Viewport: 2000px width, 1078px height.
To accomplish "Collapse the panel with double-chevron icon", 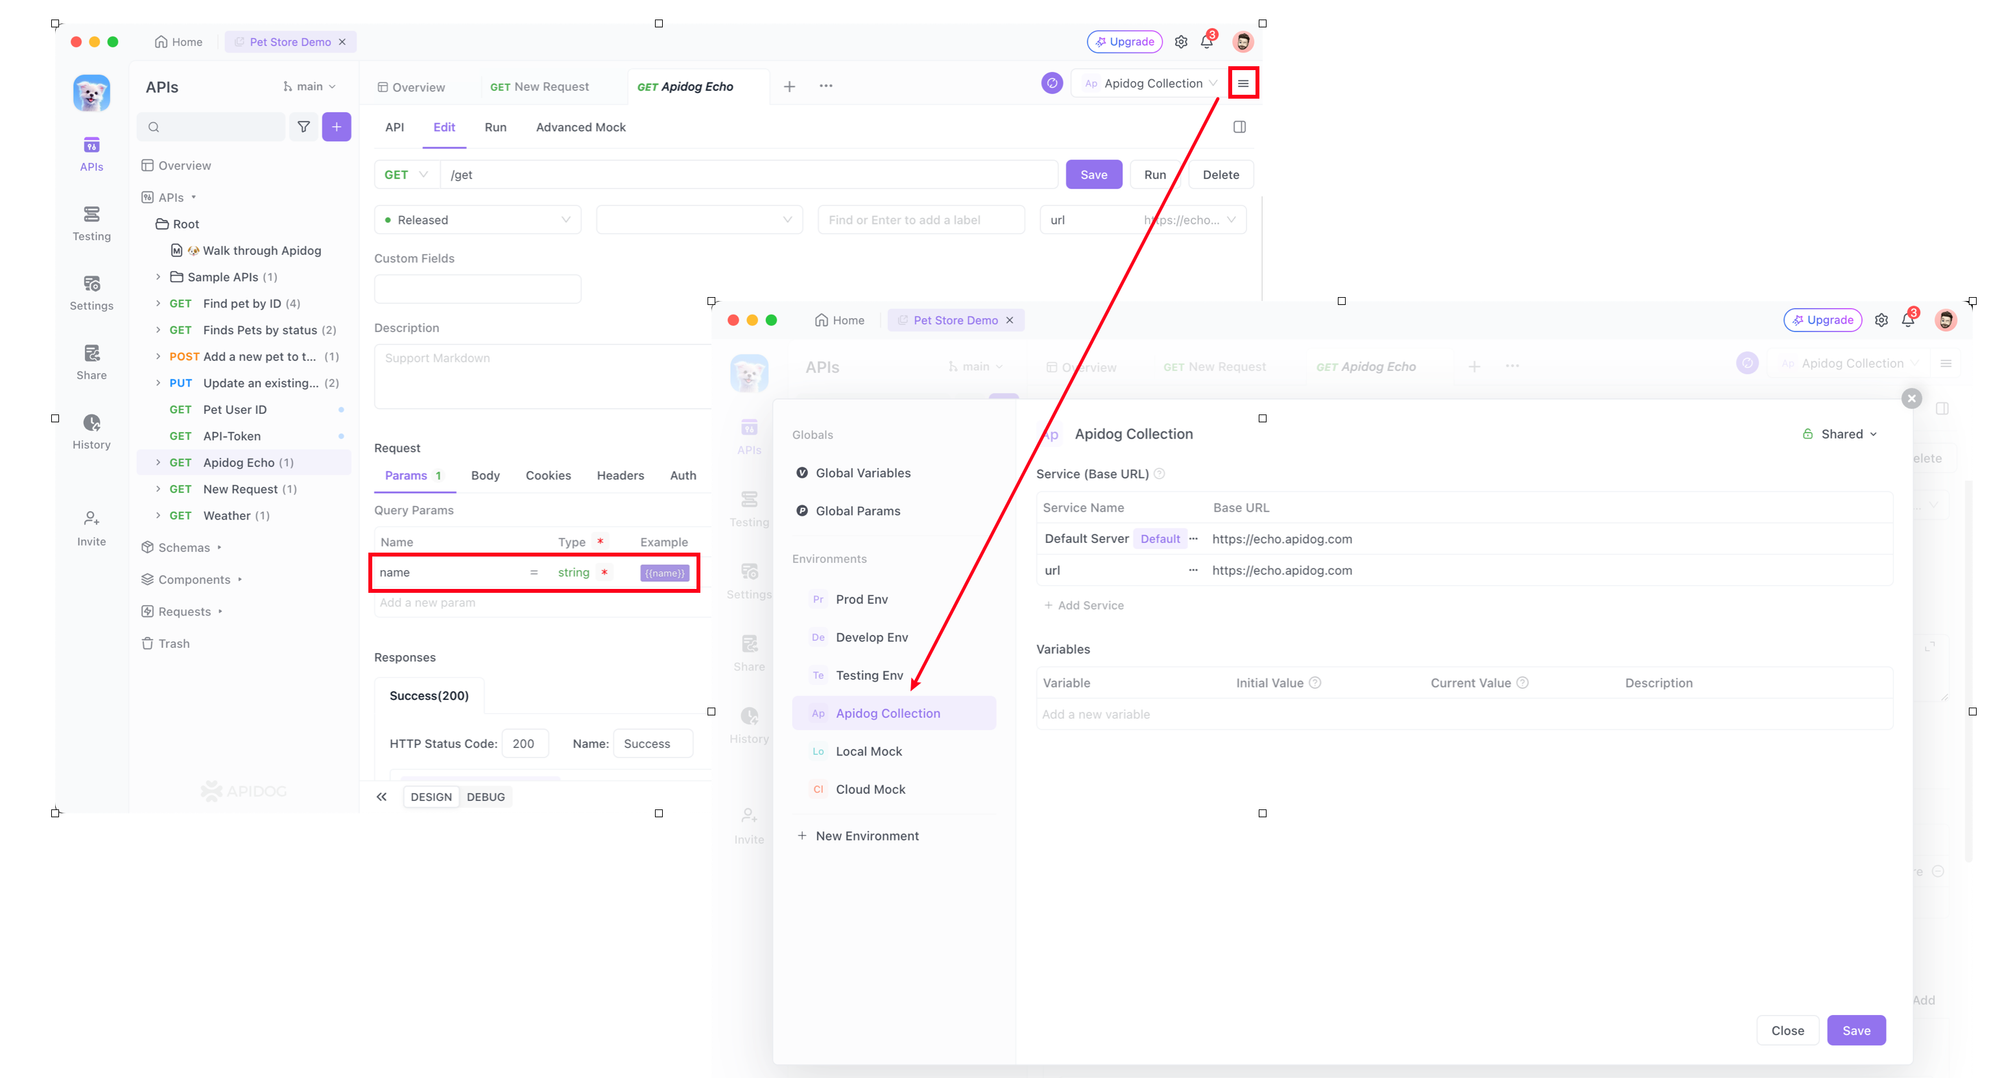I will pos(382,797).
